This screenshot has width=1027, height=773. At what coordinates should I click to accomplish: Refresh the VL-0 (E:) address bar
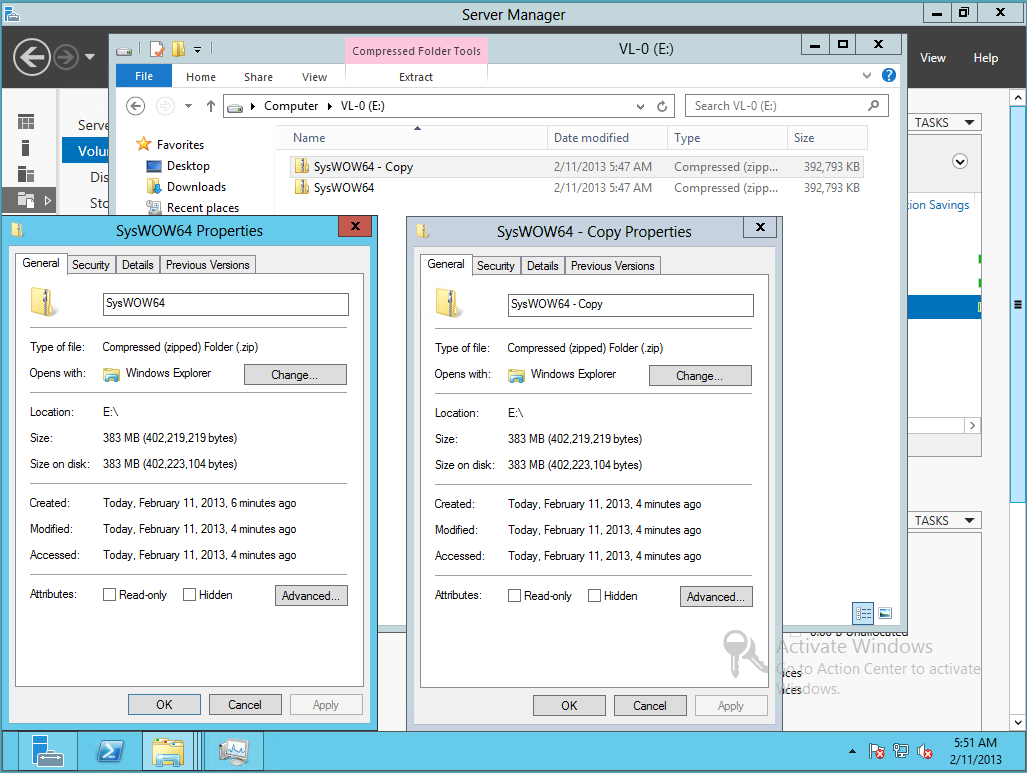coord(662,106)
